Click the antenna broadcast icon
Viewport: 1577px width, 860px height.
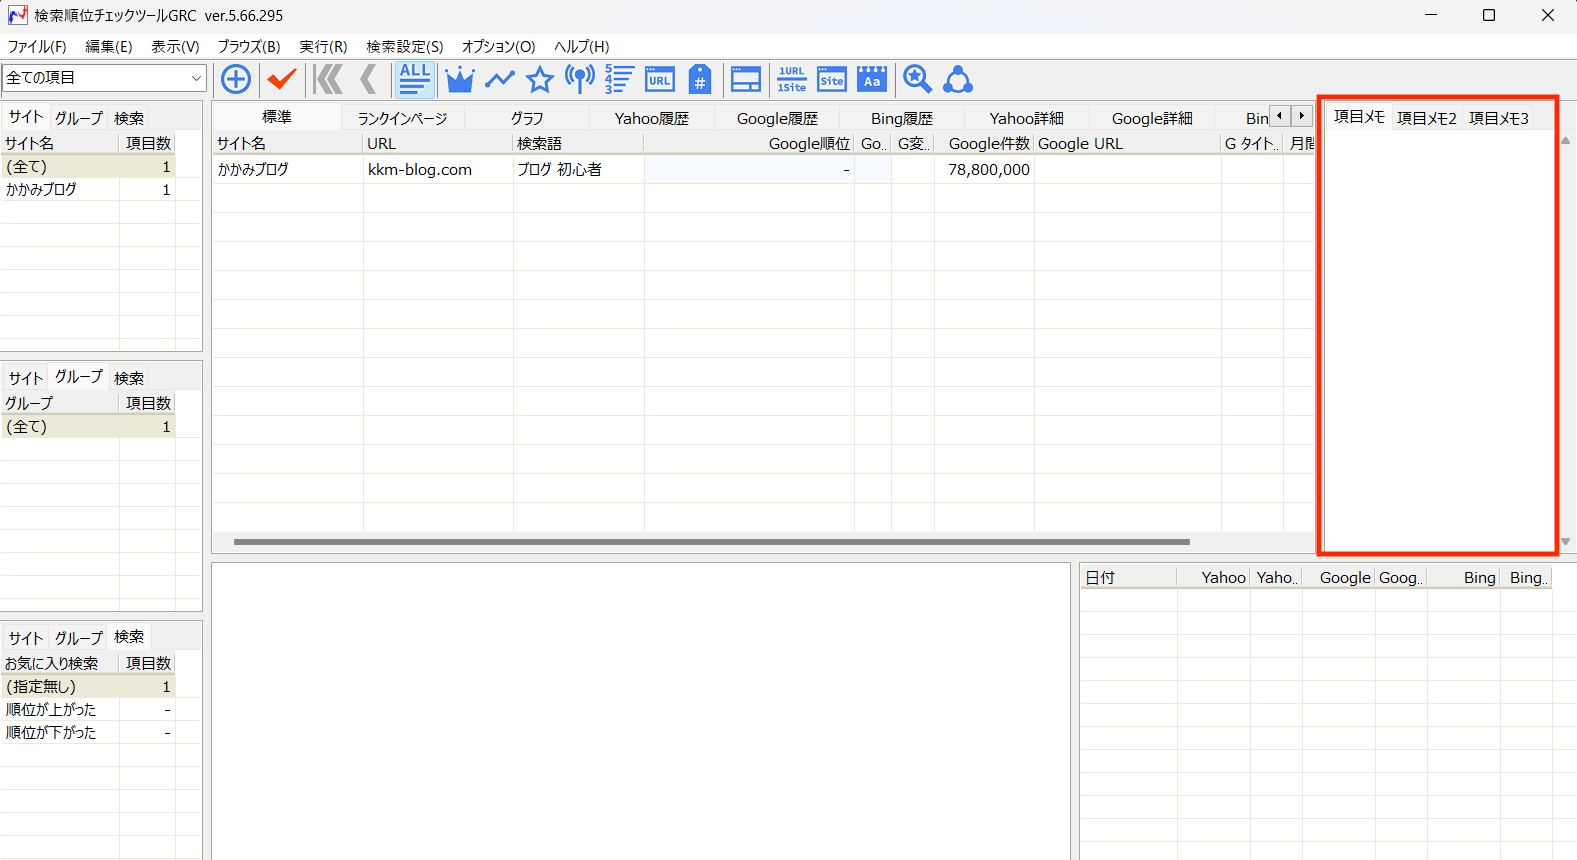580,79
